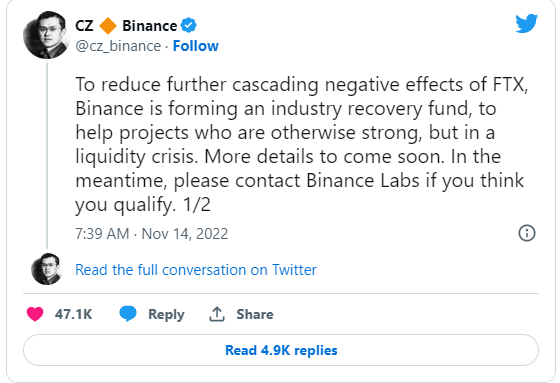Open the Read 4.9K replies button
Image resolution: width=560 pixels, height=383 pixels.
(281, 350)
